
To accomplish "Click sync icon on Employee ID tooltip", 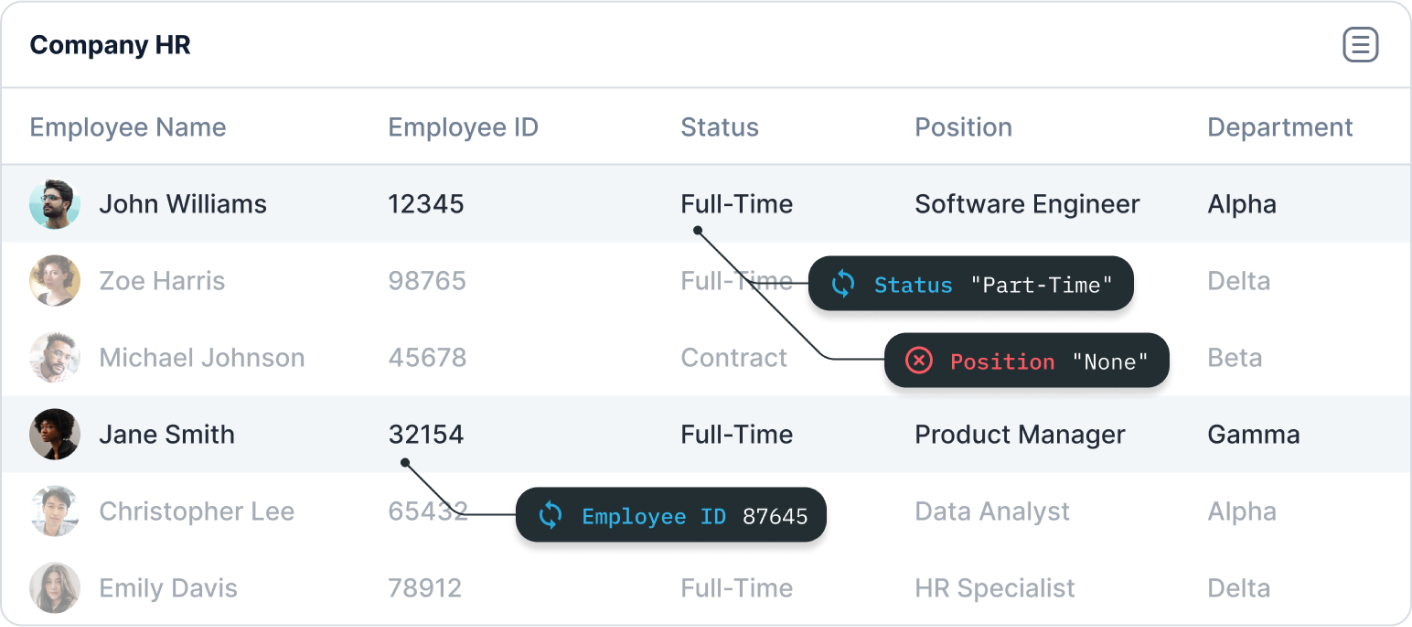I will 550,515.
